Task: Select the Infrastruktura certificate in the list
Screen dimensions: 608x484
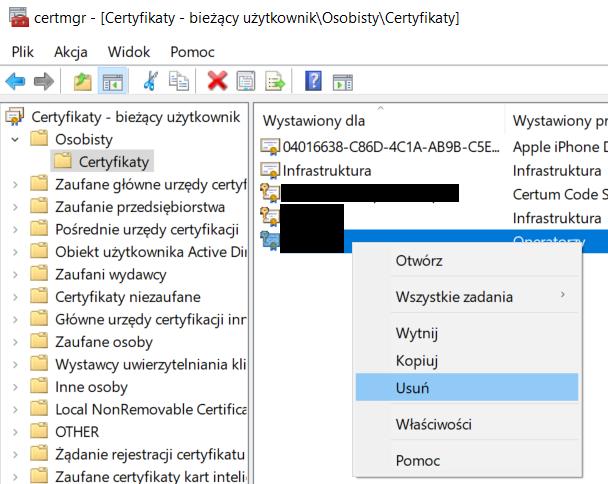Action: coord(327,170)
